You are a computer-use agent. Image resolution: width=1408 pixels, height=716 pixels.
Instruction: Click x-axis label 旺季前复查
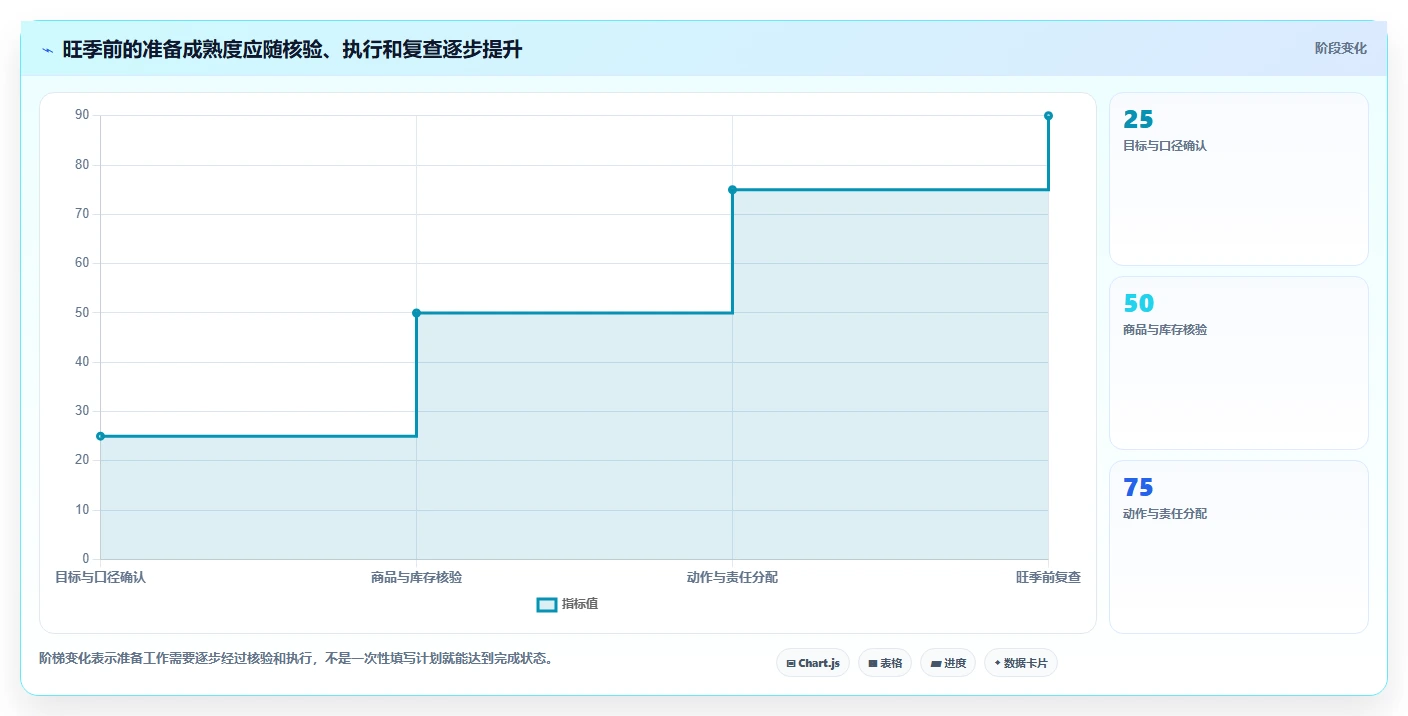(x=1048, y=577)
